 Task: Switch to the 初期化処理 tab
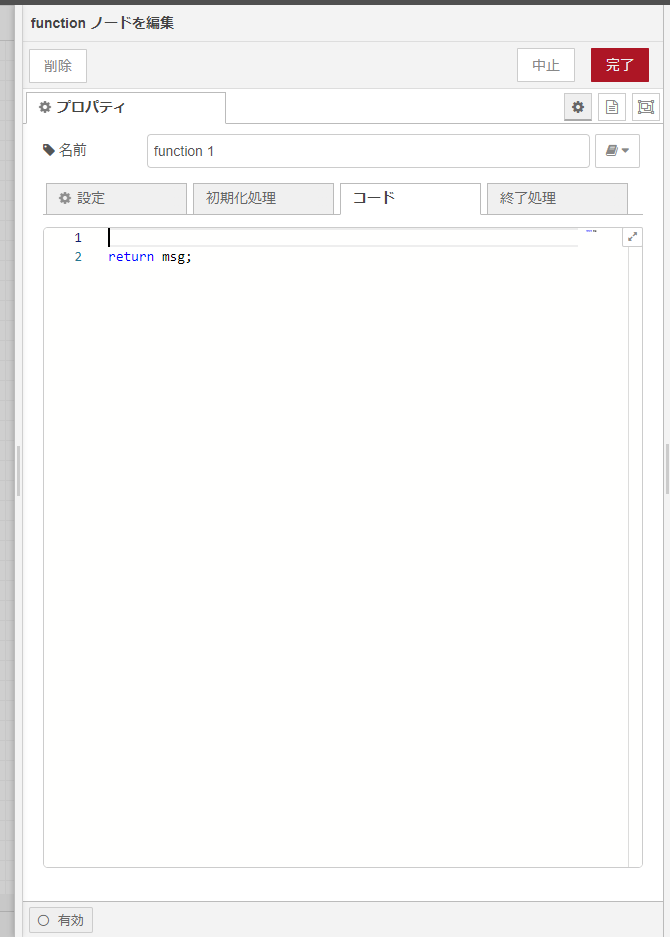(x=264, y=198)
